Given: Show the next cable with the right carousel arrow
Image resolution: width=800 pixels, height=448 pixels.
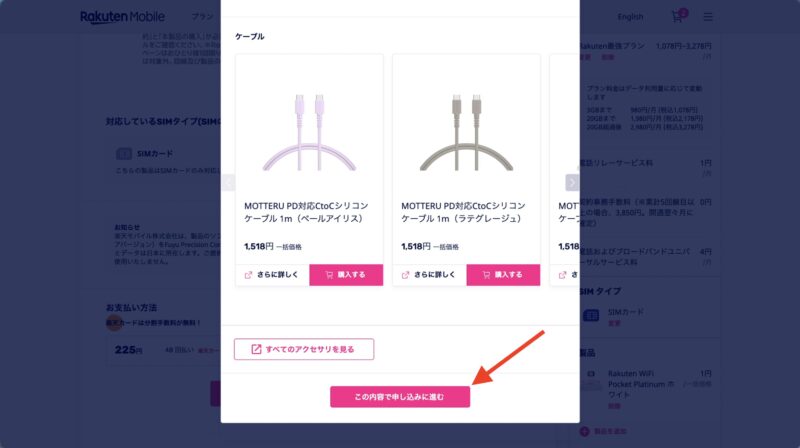Looking at the screenshot, I should 572,182.
